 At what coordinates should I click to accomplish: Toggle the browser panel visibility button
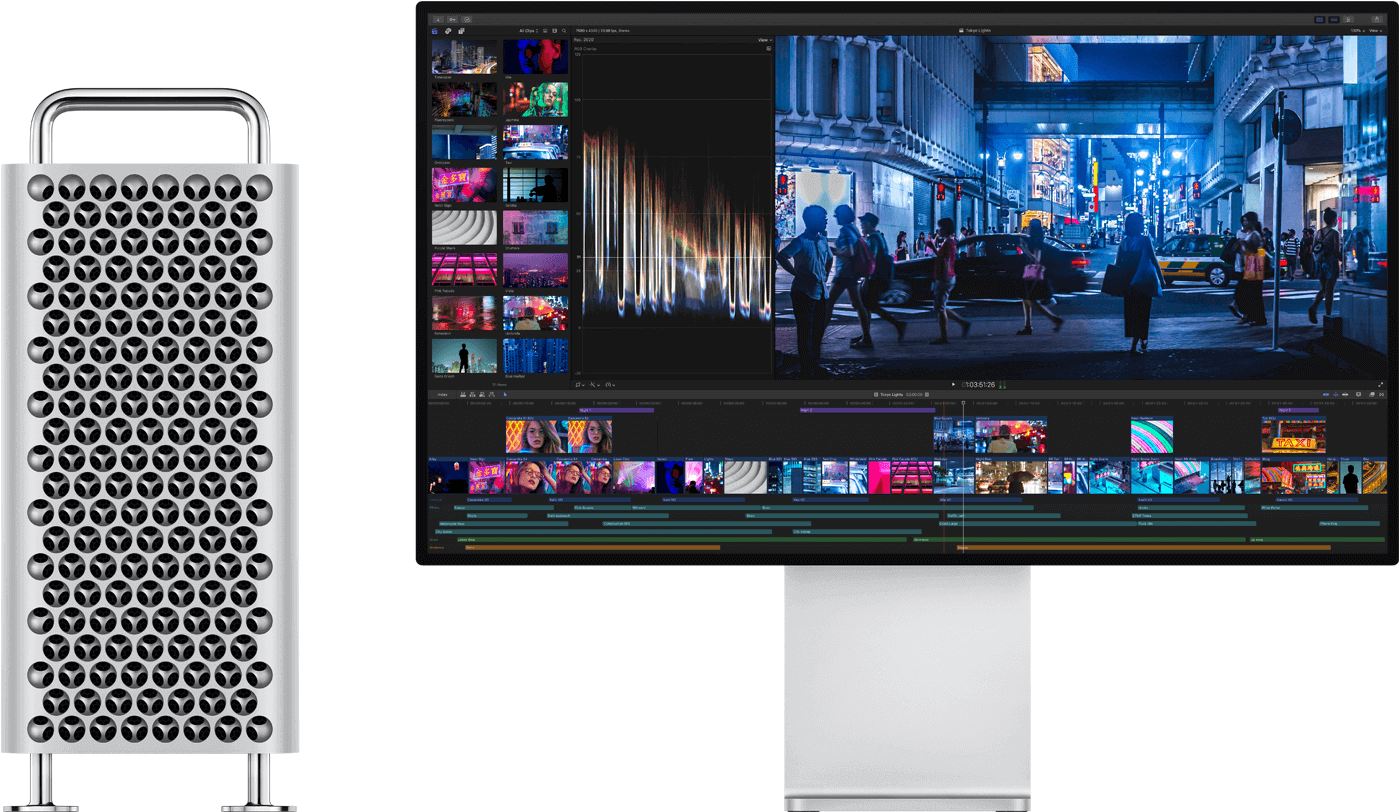(1319, 19)
